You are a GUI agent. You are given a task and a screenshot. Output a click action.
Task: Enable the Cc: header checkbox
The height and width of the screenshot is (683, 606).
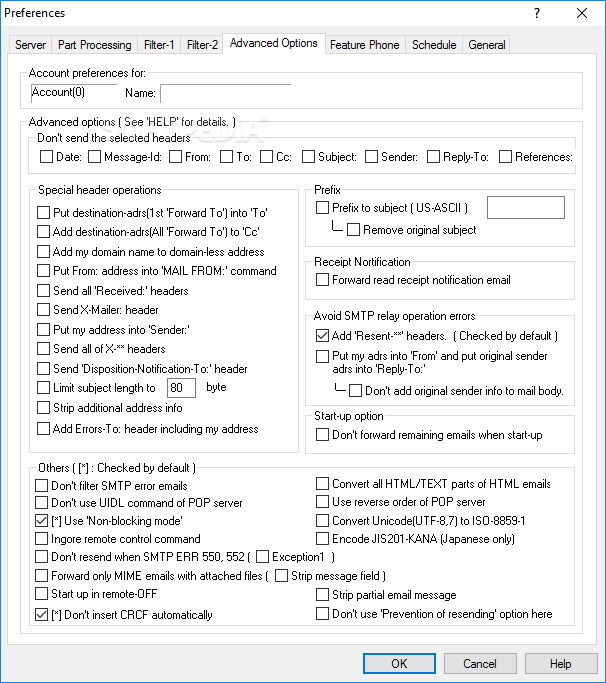click(x=266, y=157)
